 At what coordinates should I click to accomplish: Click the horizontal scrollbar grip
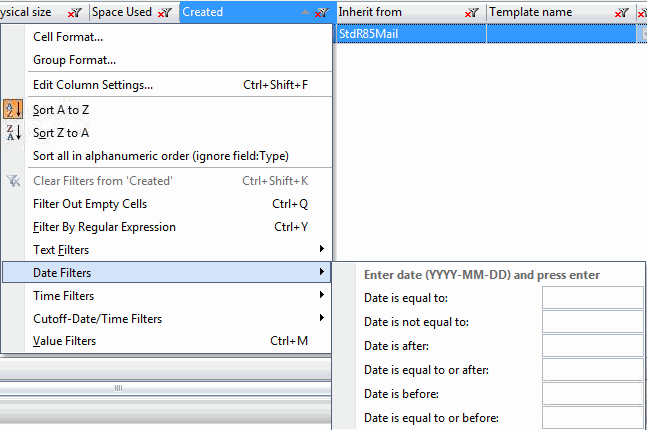coord(118,388)
